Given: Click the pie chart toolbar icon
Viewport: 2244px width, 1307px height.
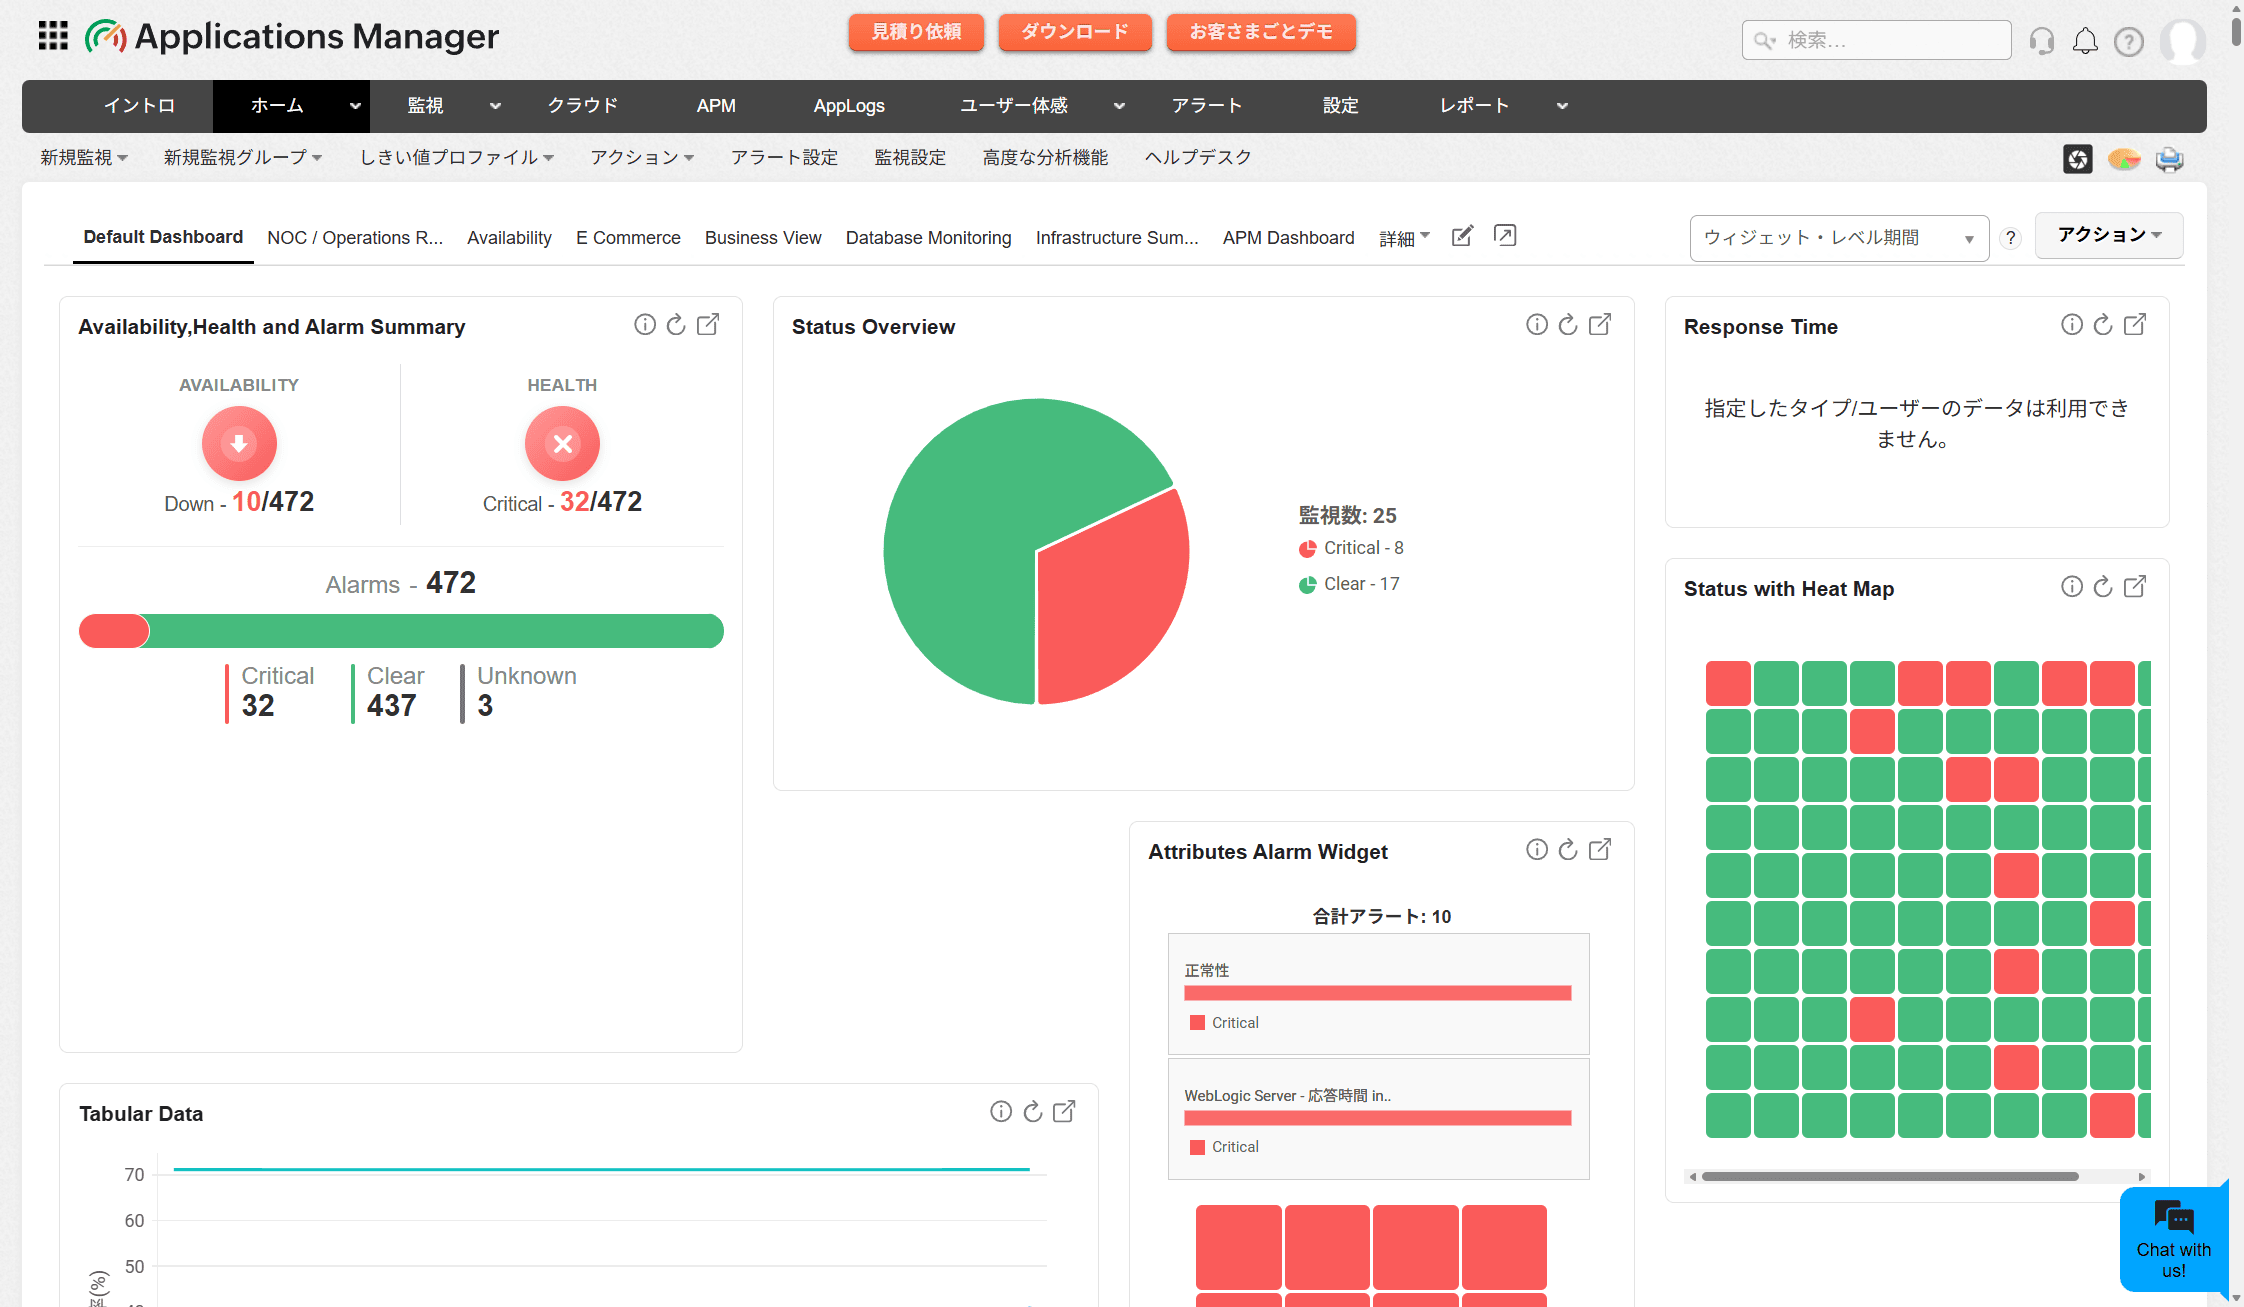Looking at the screenshot, I should [2124, 159].
